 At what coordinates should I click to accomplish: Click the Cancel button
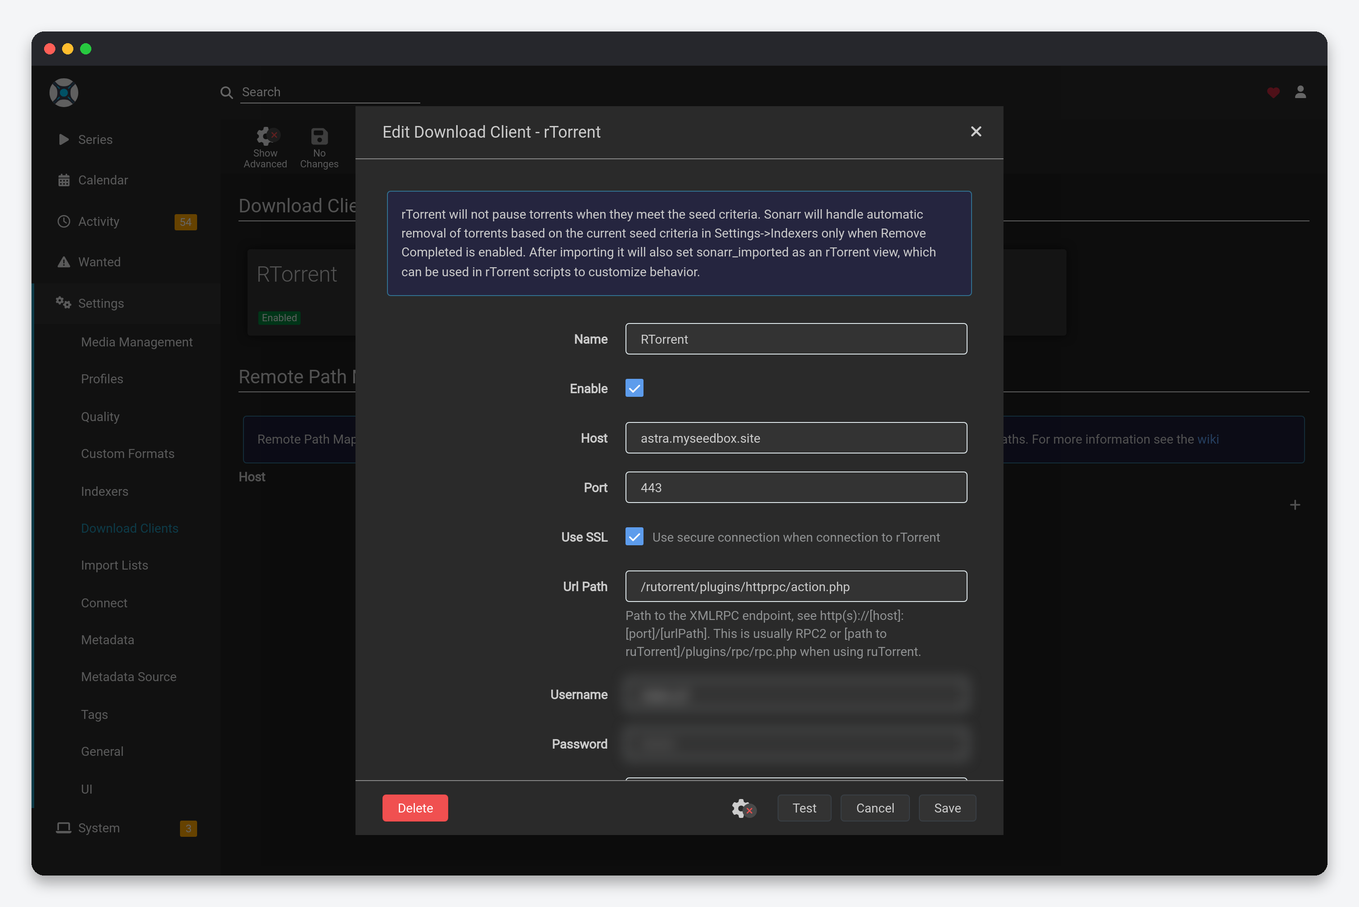[x=875, y=808]
